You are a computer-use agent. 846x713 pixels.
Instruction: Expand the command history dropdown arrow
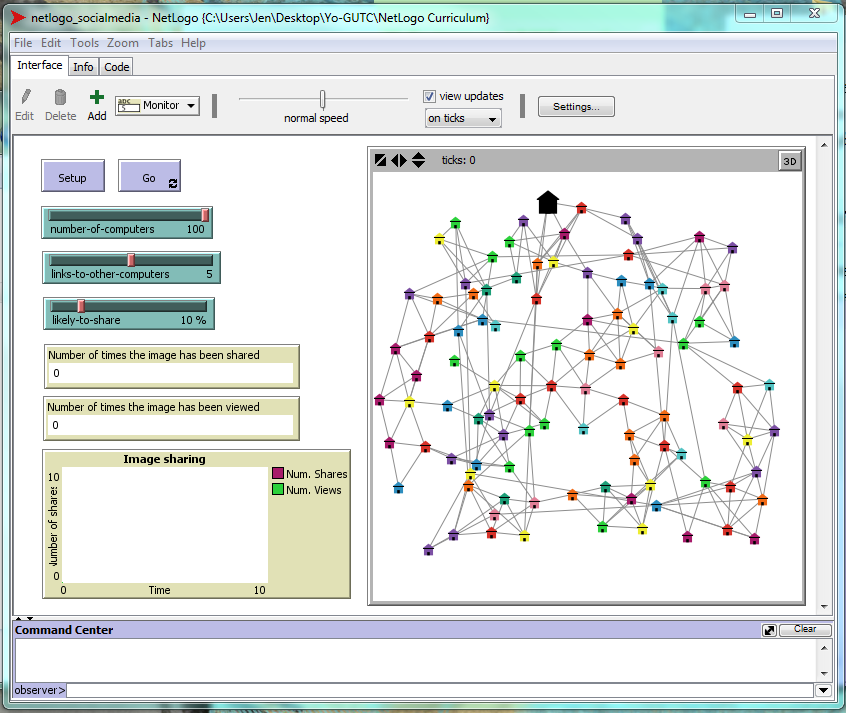[822, 690]
